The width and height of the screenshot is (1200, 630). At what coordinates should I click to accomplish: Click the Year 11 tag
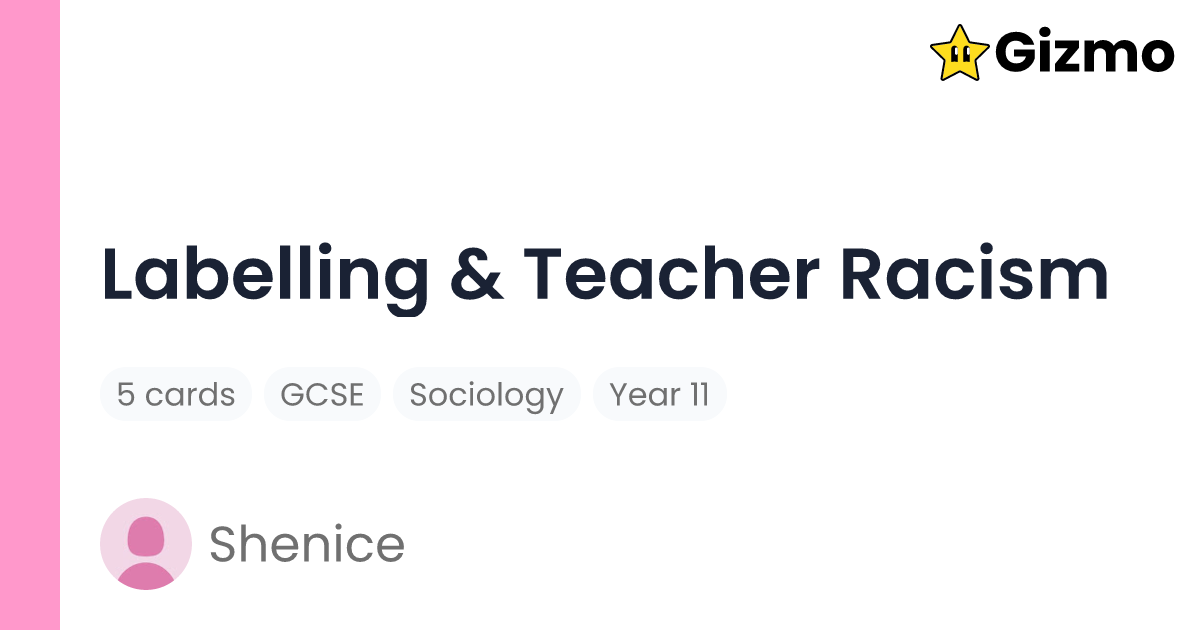[x=659, y=395]
